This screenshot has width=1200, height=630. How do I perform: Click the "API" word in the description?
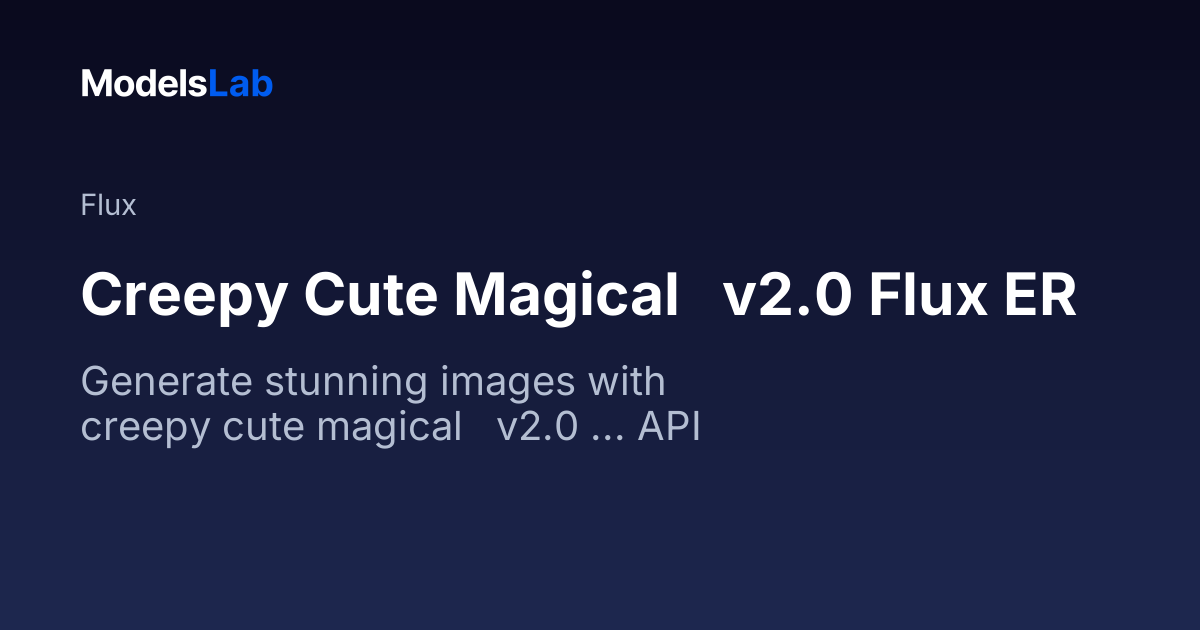(x=669, y=427)
